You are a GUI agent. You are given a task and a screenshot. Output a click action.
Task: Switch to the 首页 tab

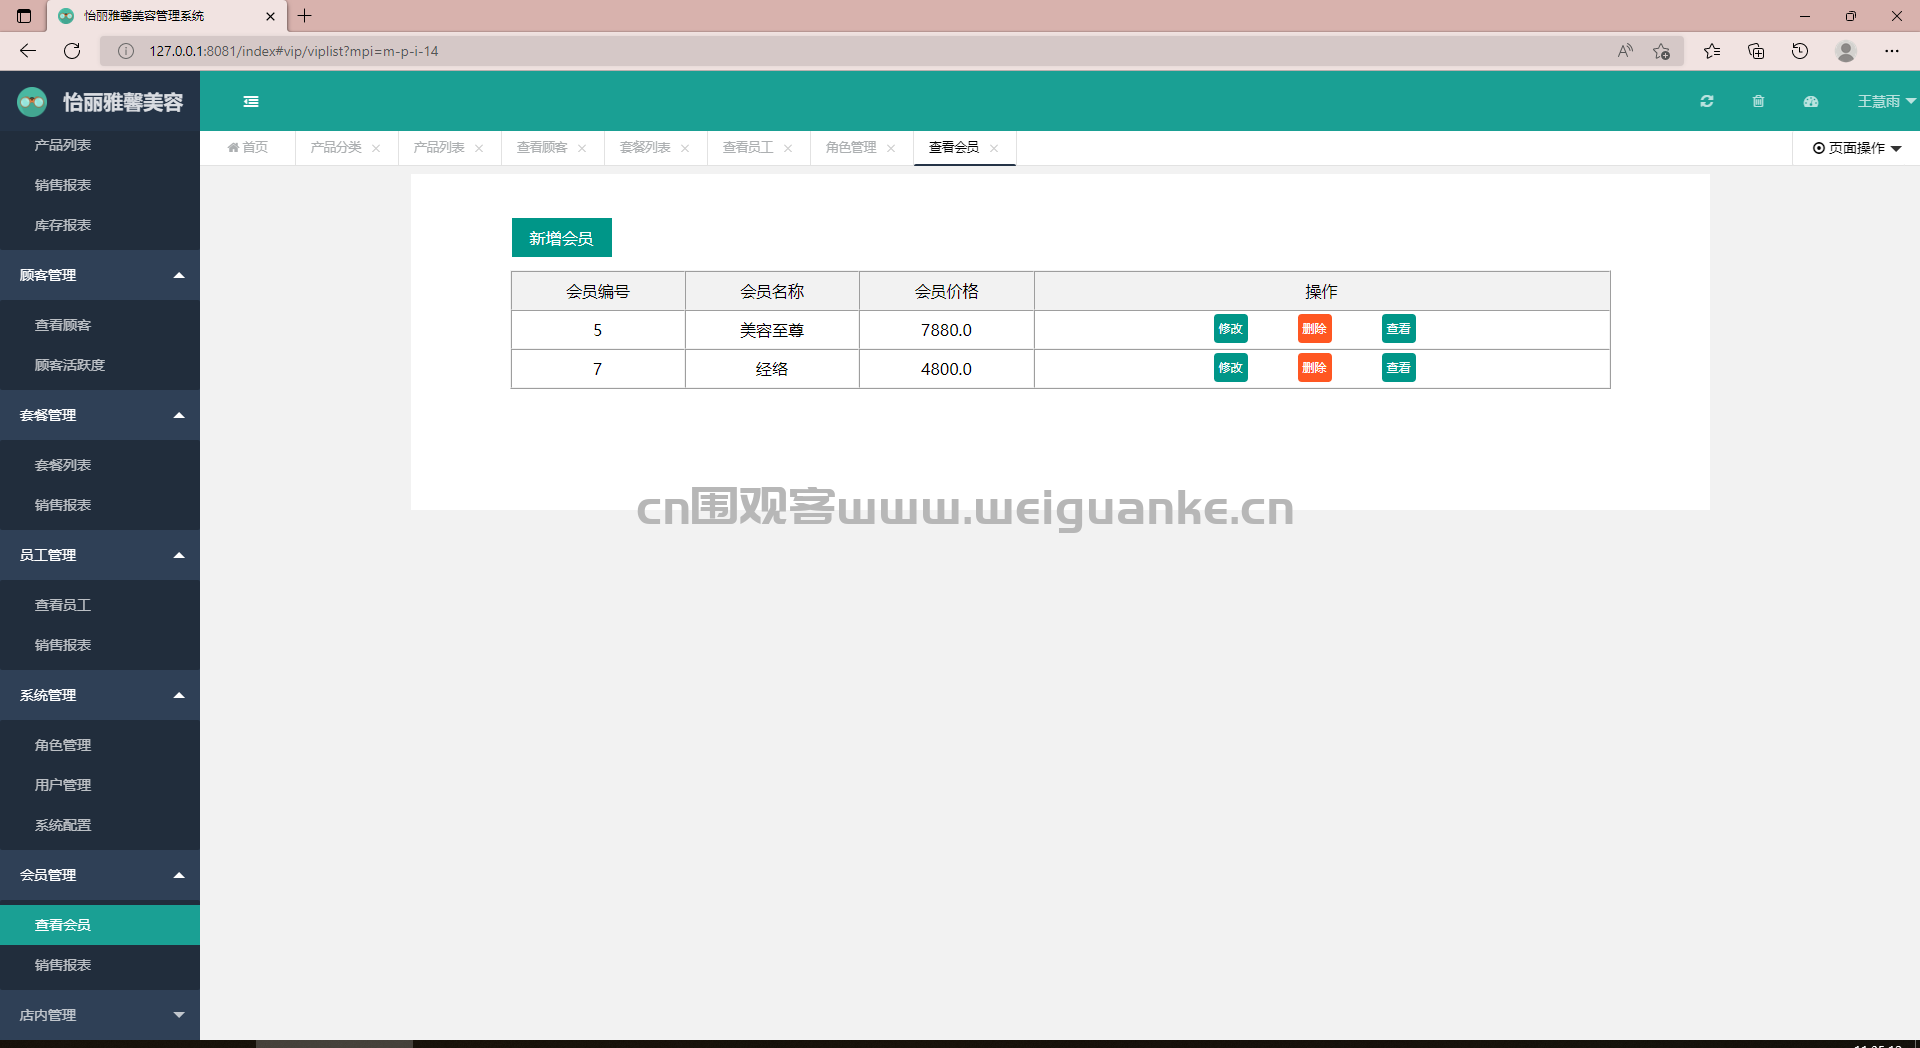click(x=248, y=147)
